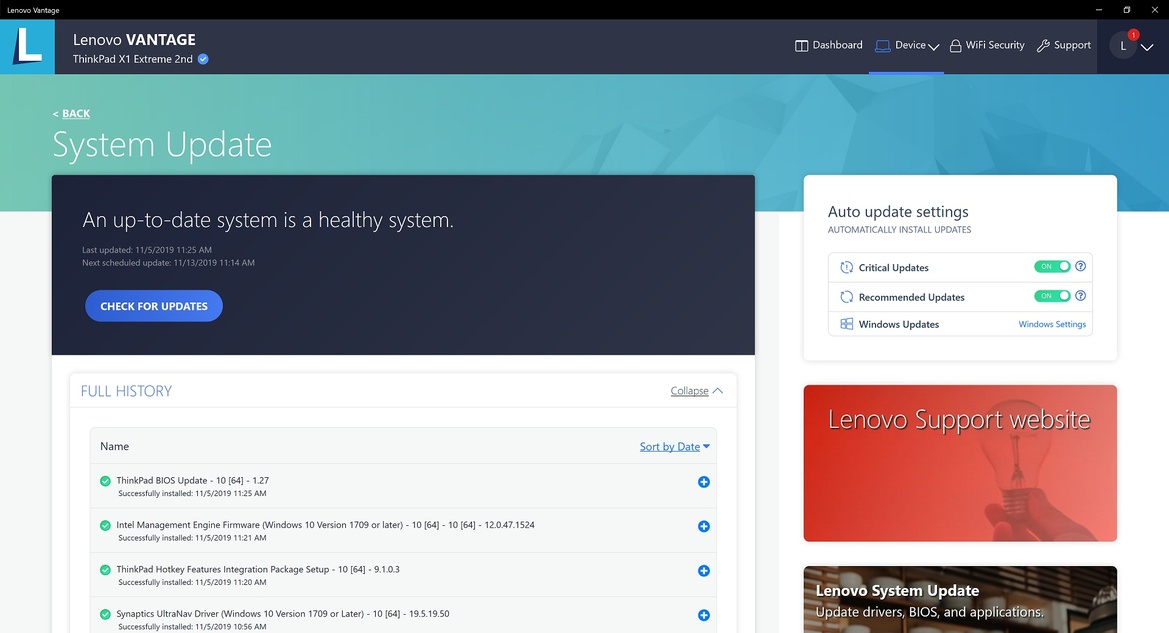The width and height of the screenshot is (1169, 633).
Task: Click the Windows Updates label
Action: pyautogui.click(x=898, y=324)
